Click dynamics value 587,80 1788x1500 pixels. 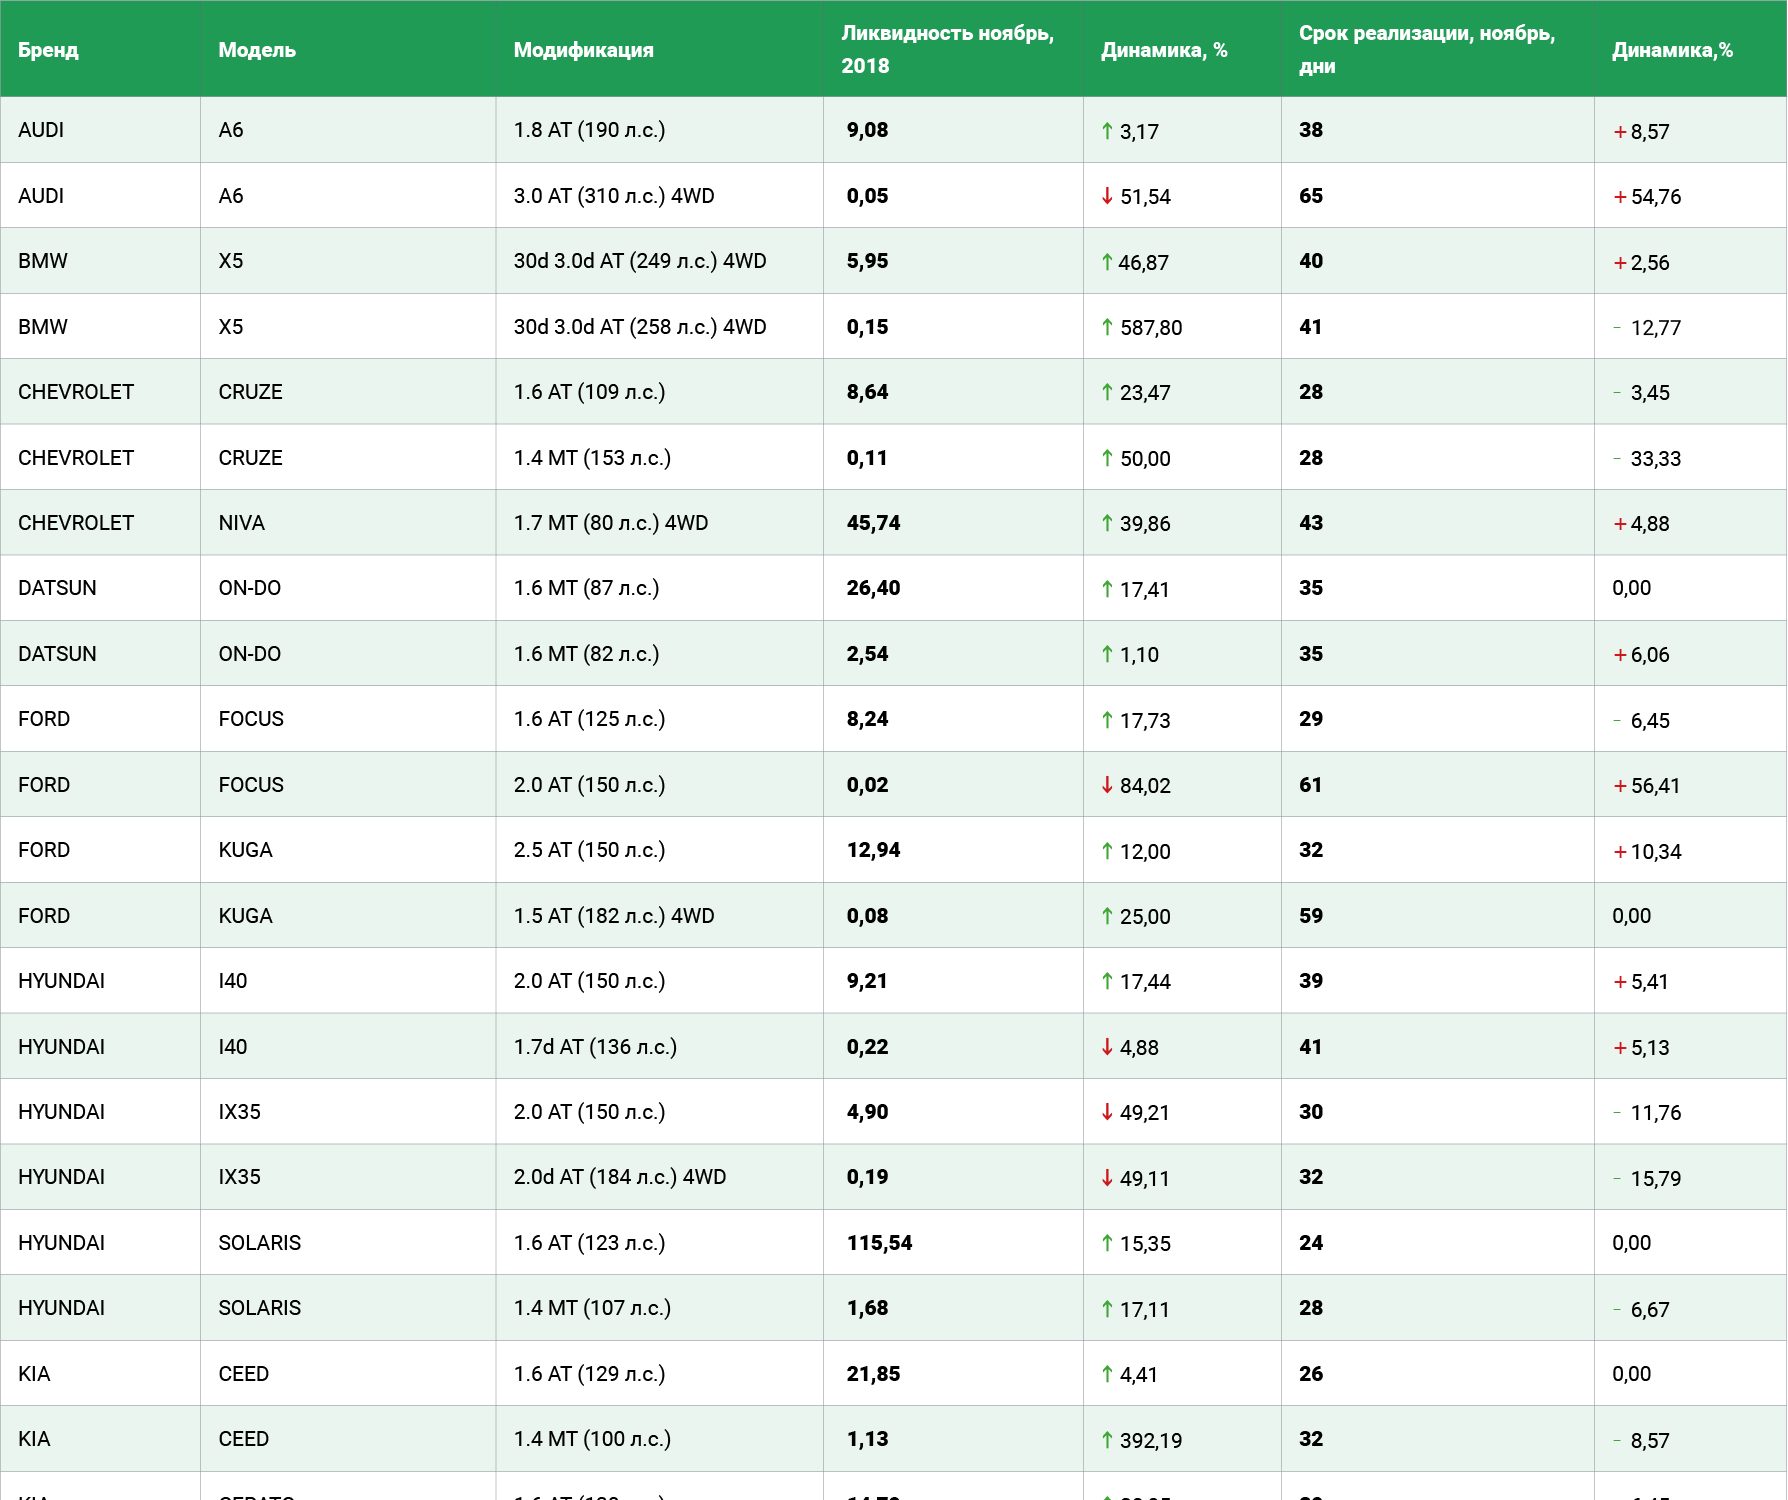[1141, 328]
